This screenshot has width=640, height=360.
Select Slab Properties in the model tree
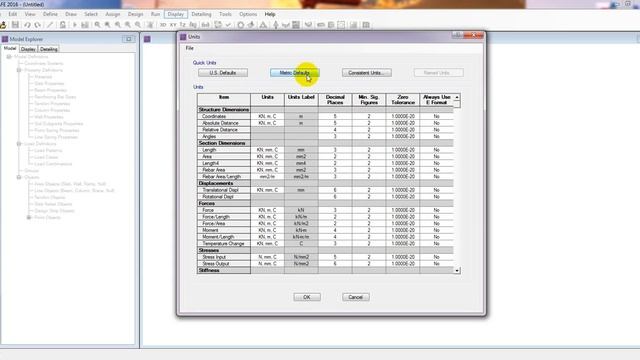pos(49,83)
